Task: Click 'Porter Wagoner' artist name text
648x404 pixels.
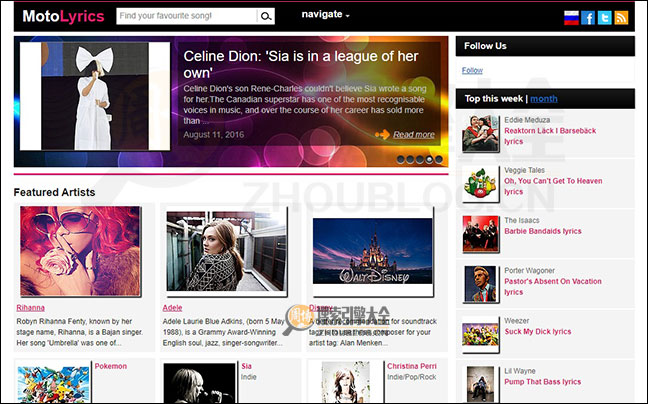Action: coord(529,271)
